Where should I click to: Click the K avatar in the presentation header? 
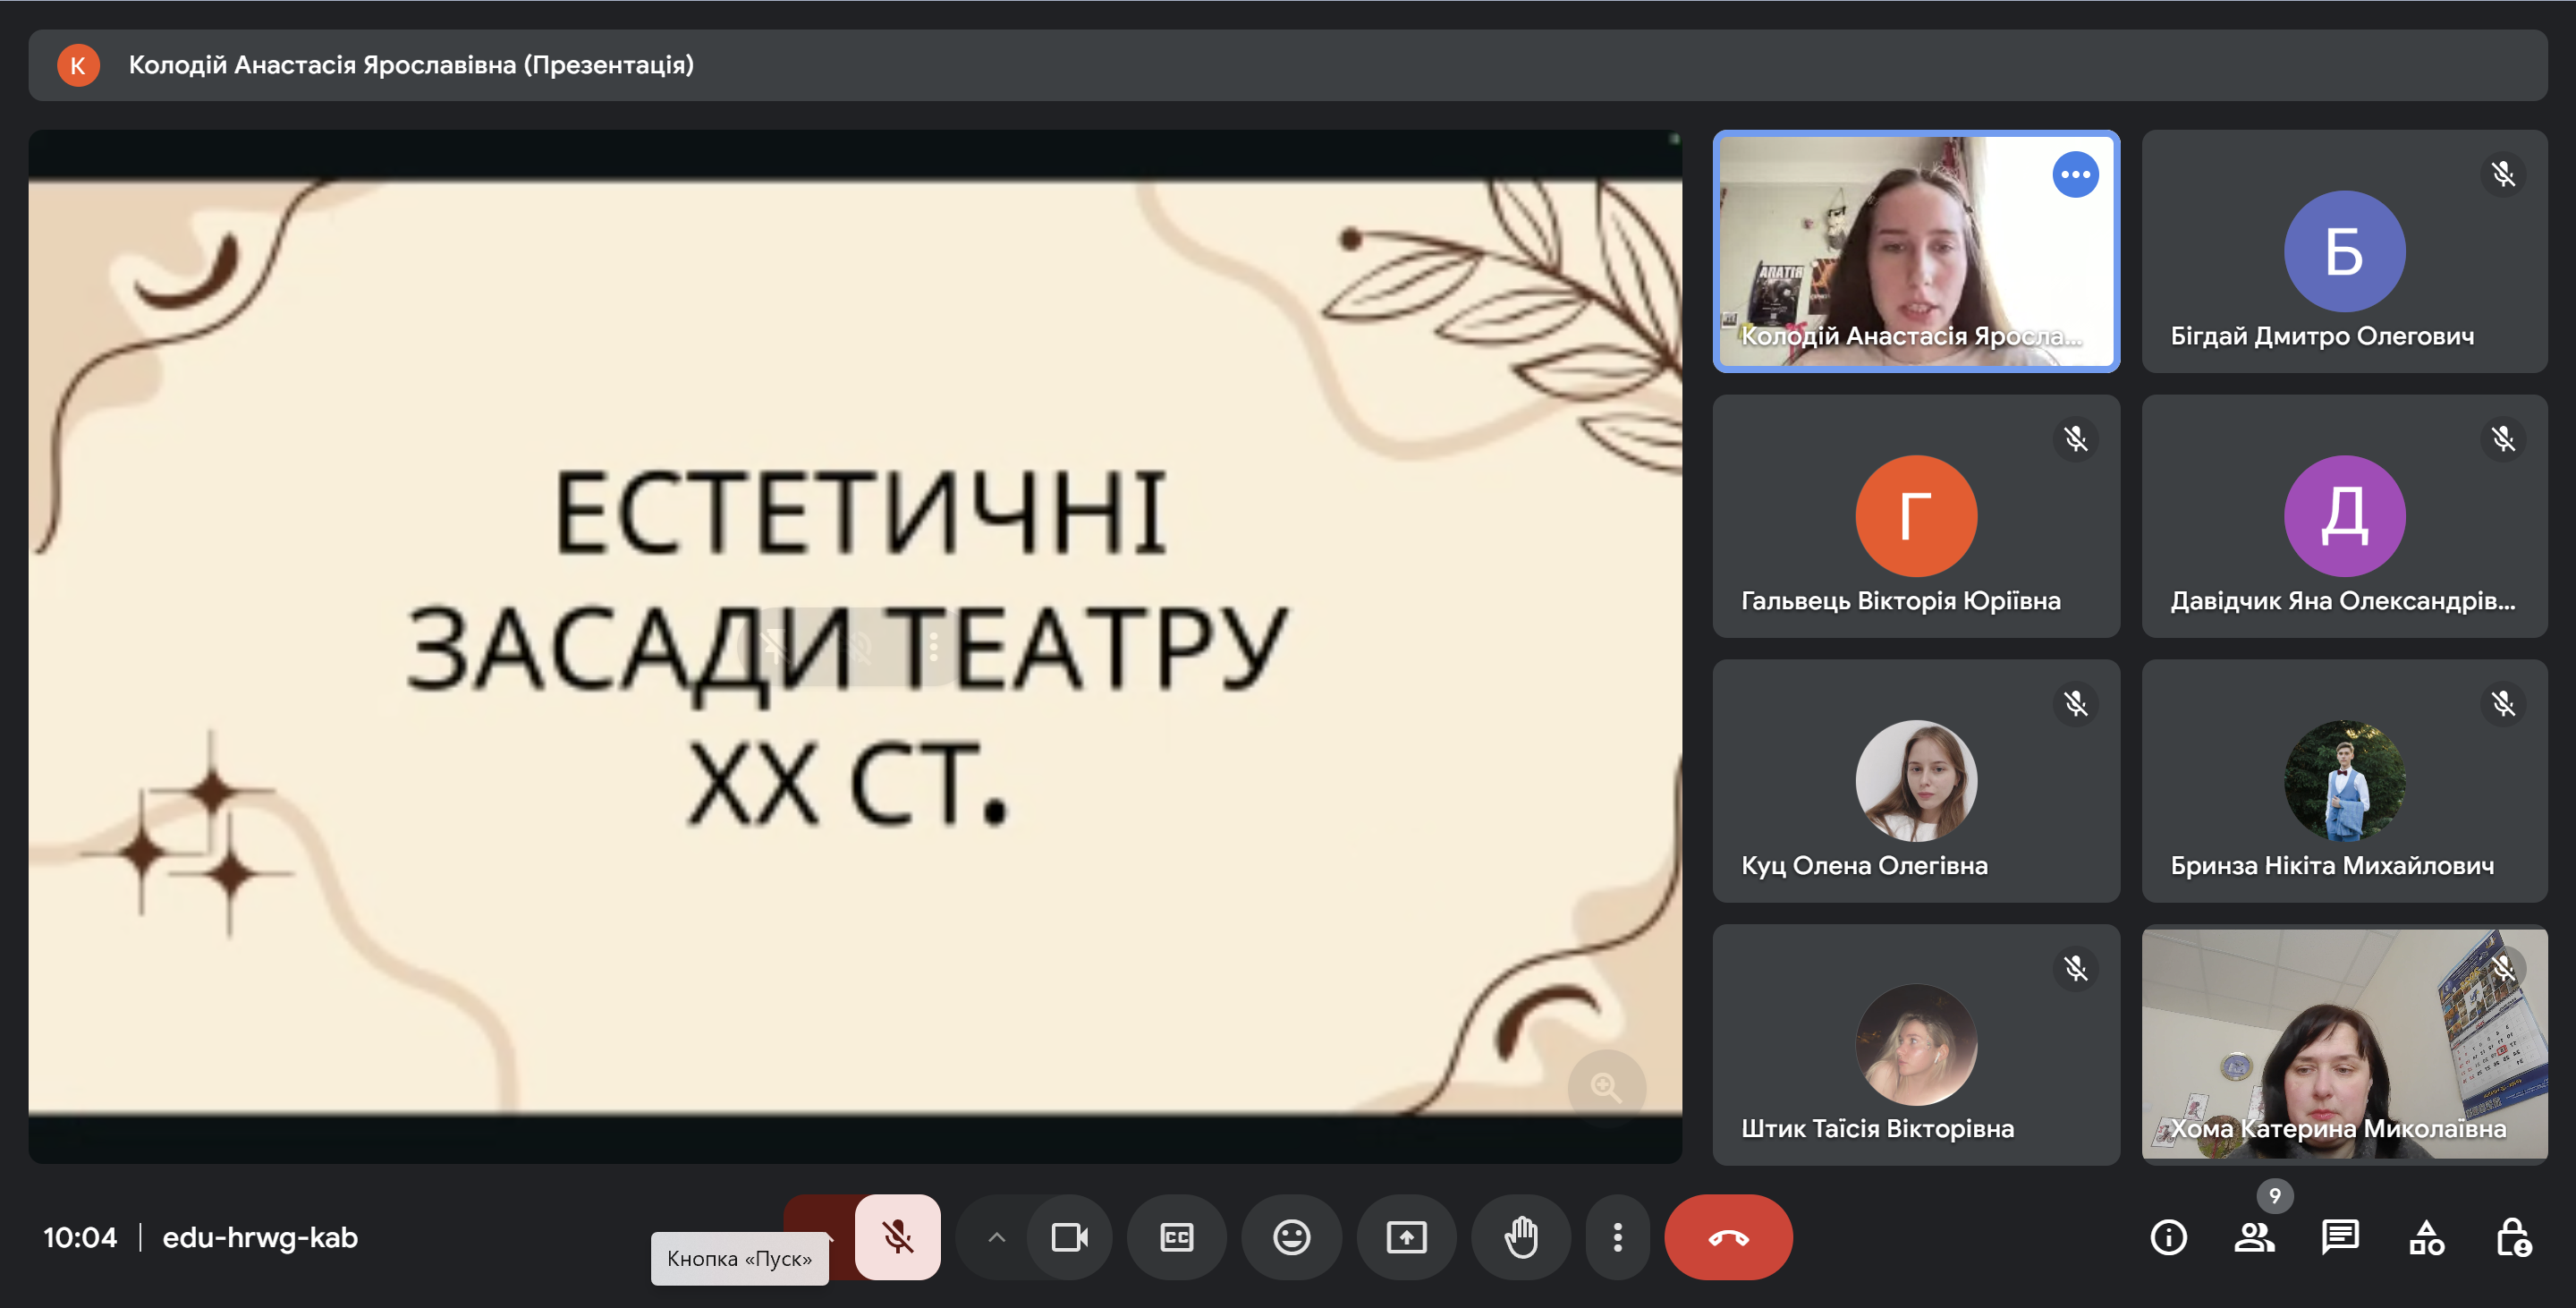coord(78,65)
